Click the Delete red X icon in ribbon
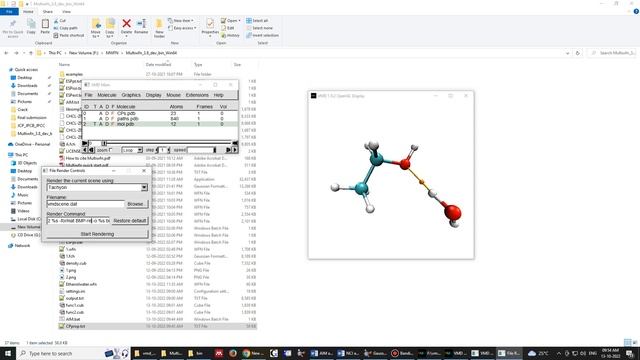This screenshot has height=360, width=640. coord(127,24)
